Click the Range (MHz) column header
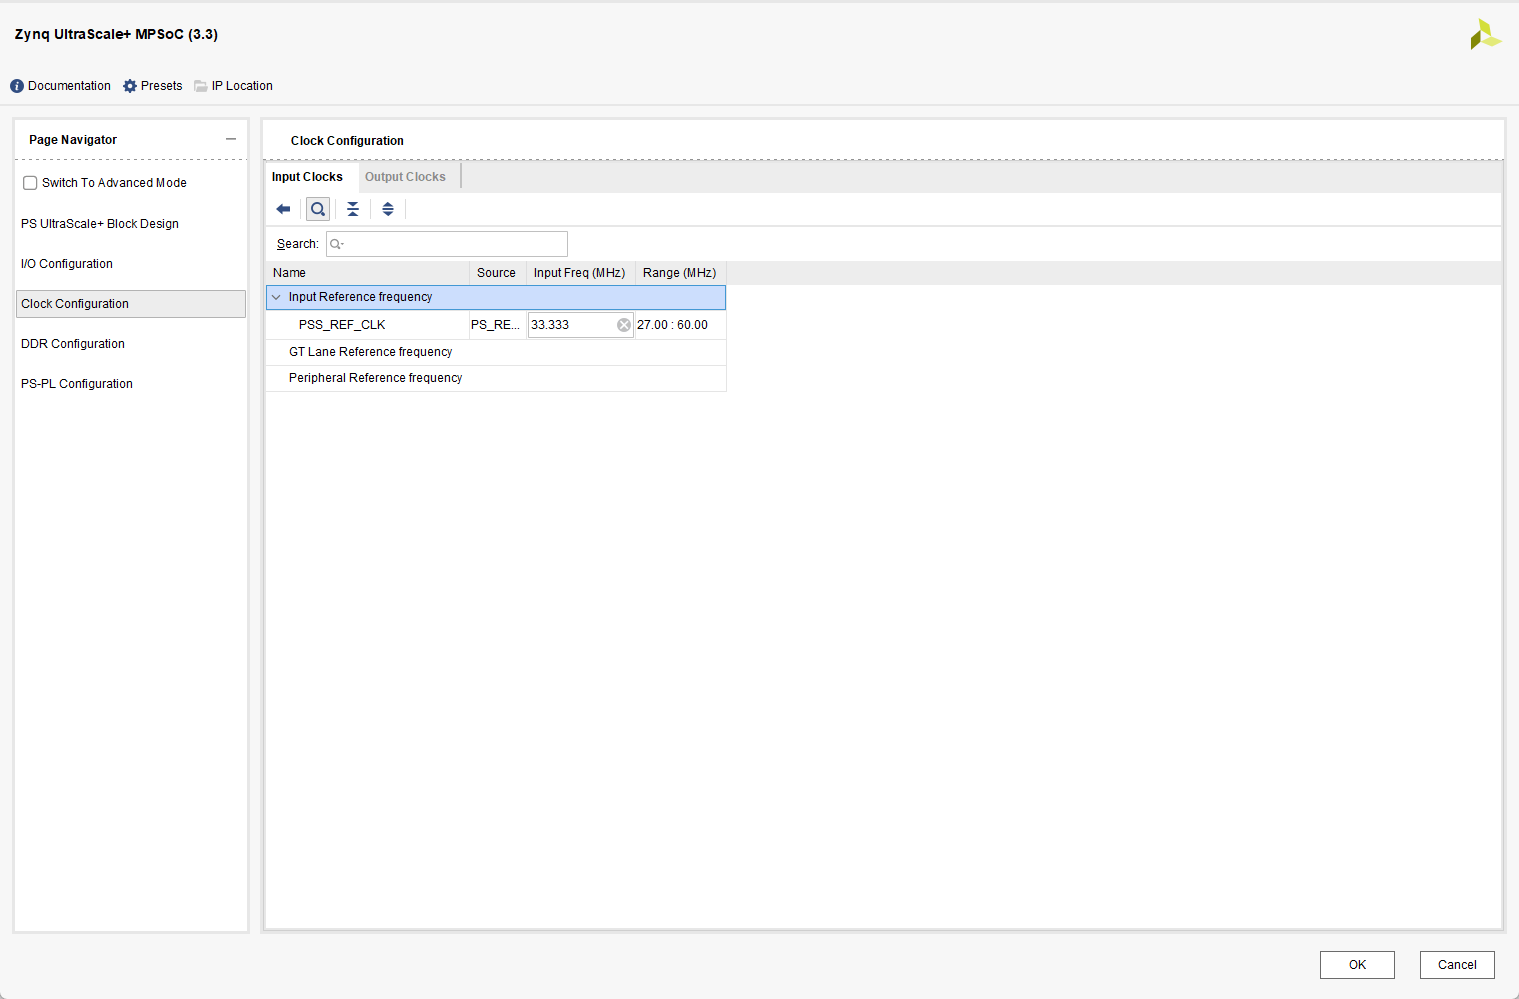Screen dimensions: 1519x999 click(x=681, y=273)
